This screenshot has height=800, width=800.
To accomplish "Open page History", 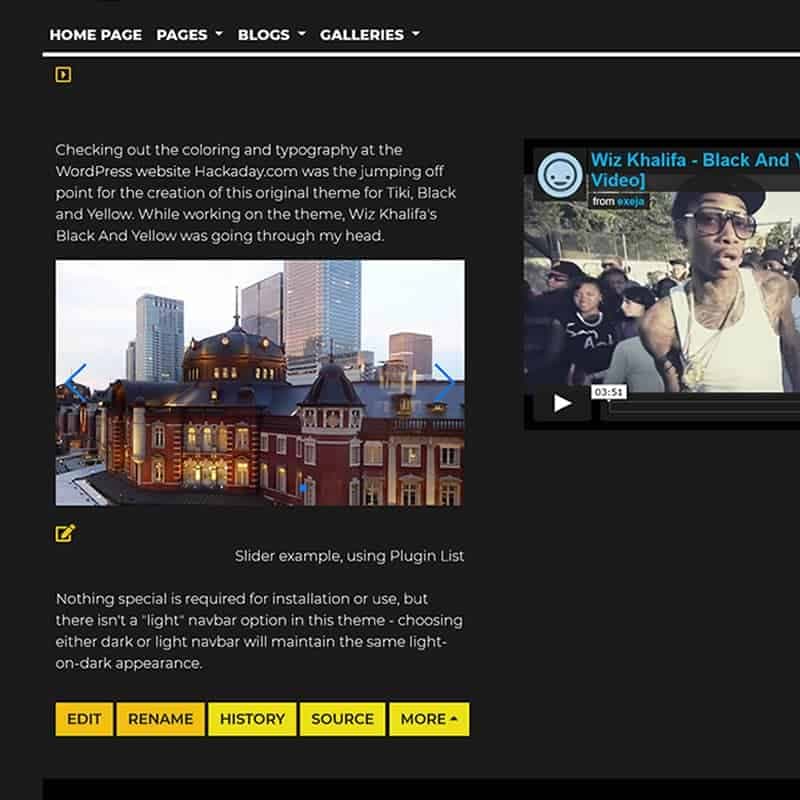I will coord(252,719).
